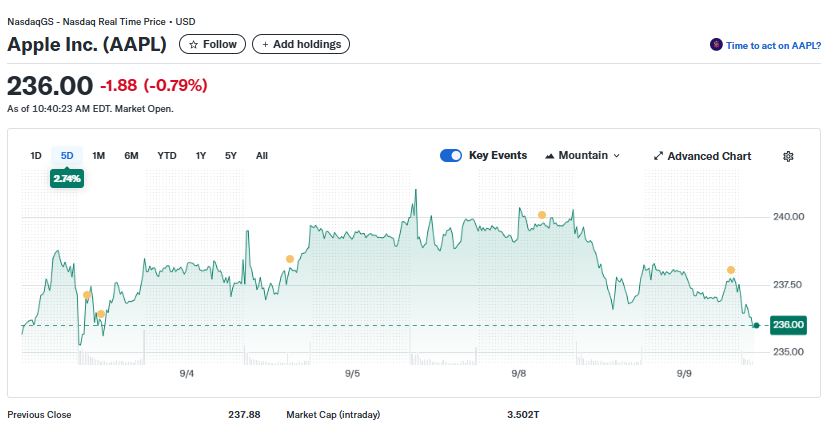Image resolution: width=838 pixels, height=422 pixels.
Task: Click key event dot just before 9/5
Action: (x=290, y=259)
